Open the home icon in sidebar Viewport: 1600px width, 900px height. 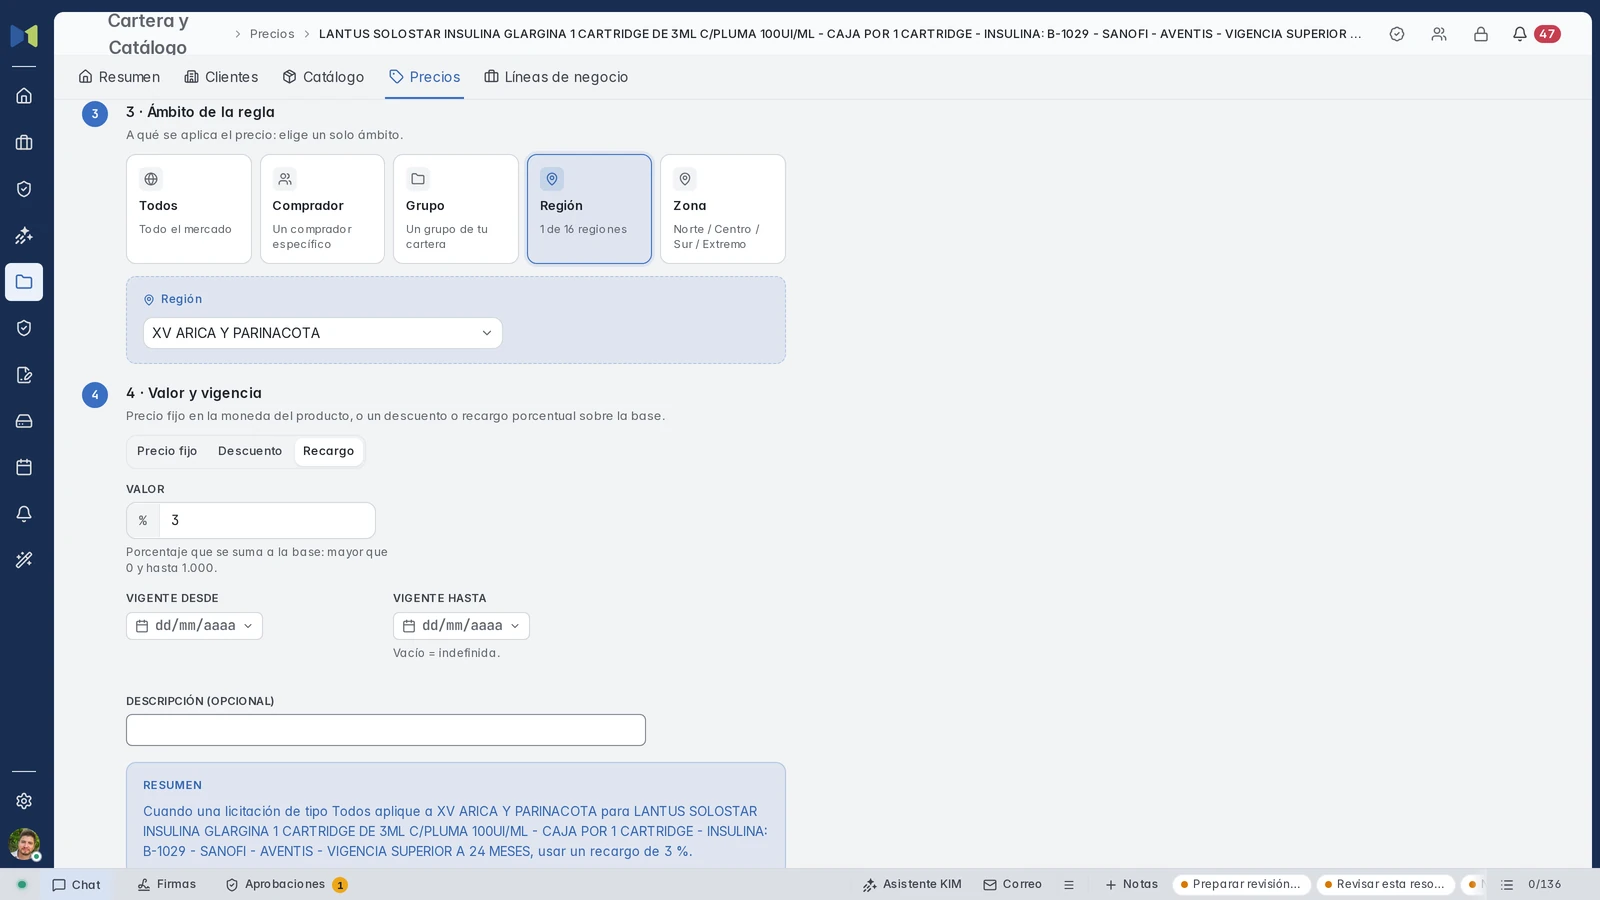point(24,96)
